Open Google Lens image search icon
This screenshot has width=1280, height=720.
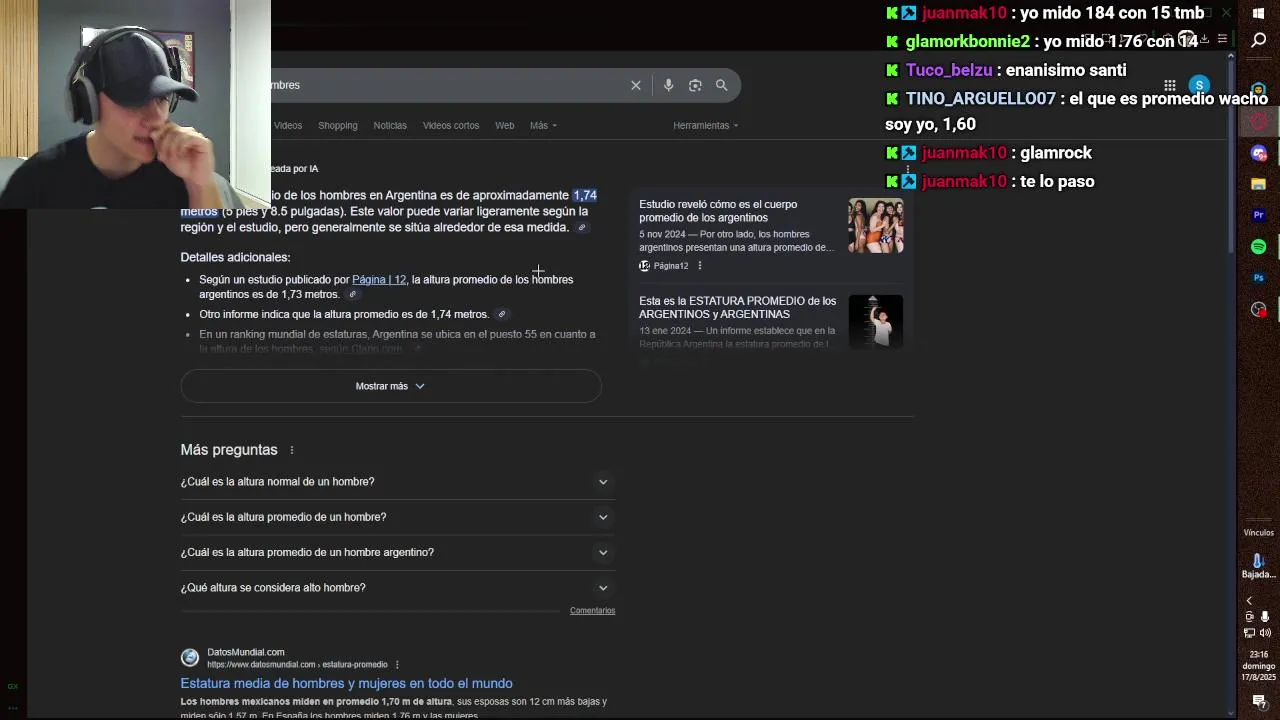click(695, 85)
